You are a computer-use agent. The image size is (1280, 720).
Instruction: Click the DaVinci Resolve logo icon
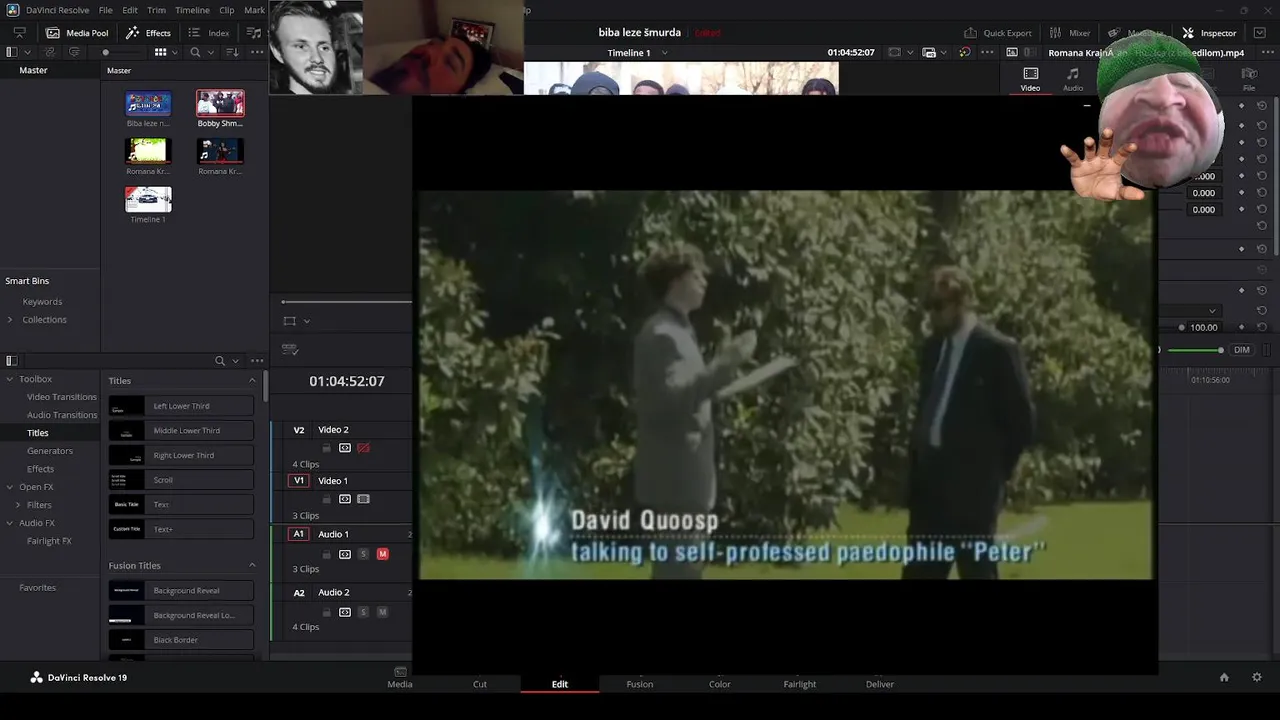pos(13,10)
